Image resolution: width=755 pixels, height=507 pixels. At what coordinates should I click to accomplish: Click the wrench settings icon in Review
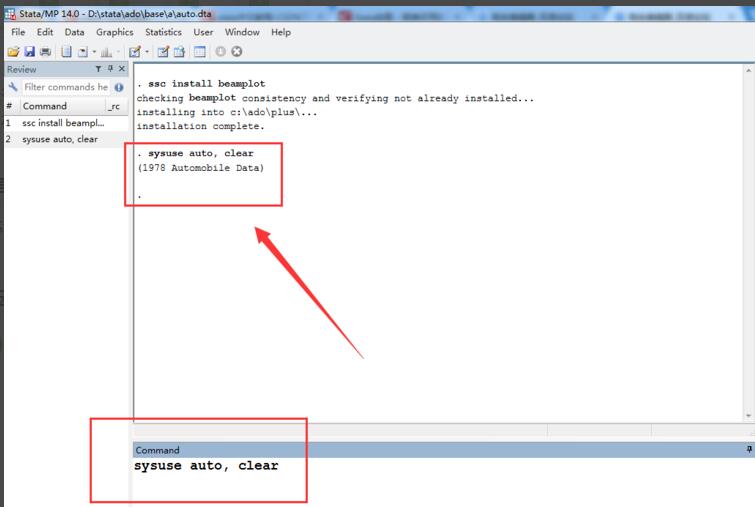(x=13, y=87)
